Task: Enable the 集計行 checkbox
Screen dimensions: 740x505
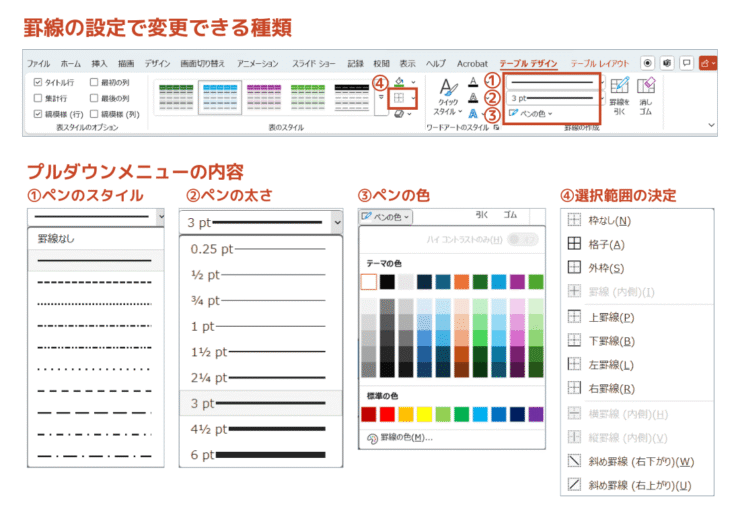Action: pyautogui.click(x=38, y=98)
